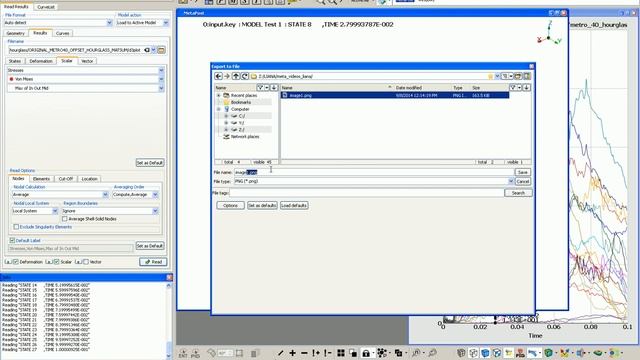Toggle the Deformation checkbox
640x360 pixels.
[x=16, y=262]
